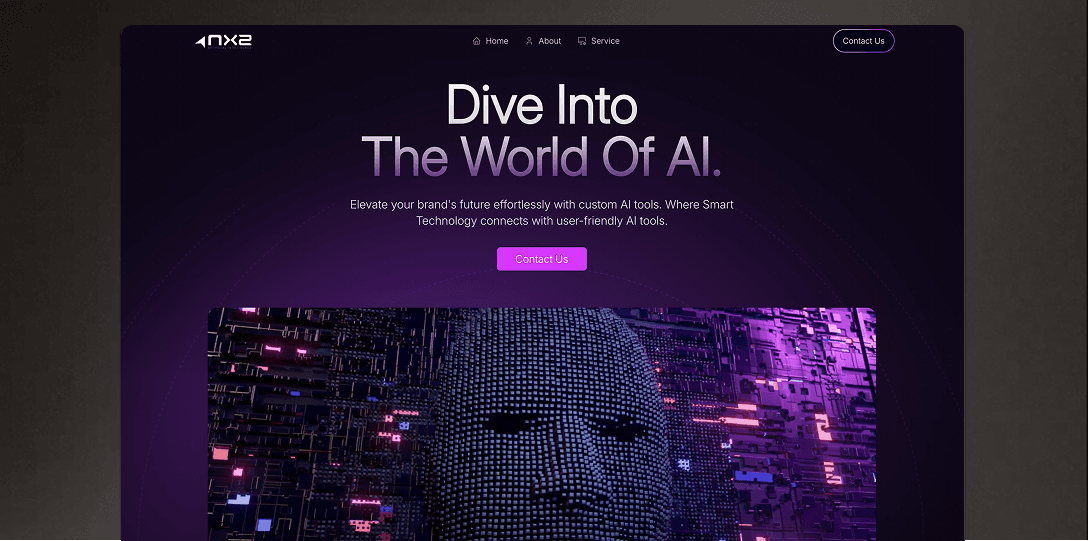Click the outlined Contact Us header button
The height and width of the screenshot is (541, 1088).
pos(863,41)
